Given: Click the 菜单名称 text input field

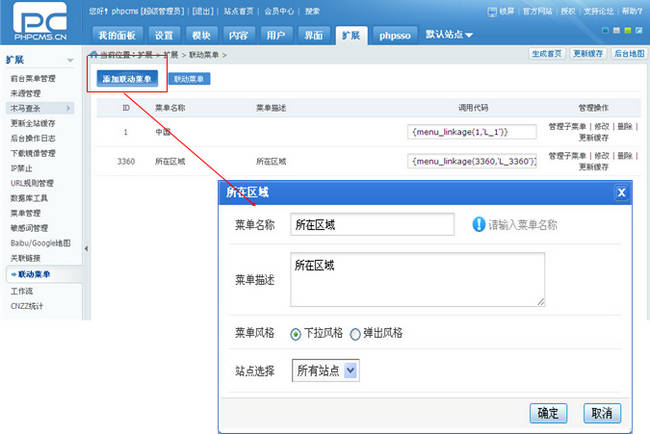Looking at the screenshot, I should (371, 225).
